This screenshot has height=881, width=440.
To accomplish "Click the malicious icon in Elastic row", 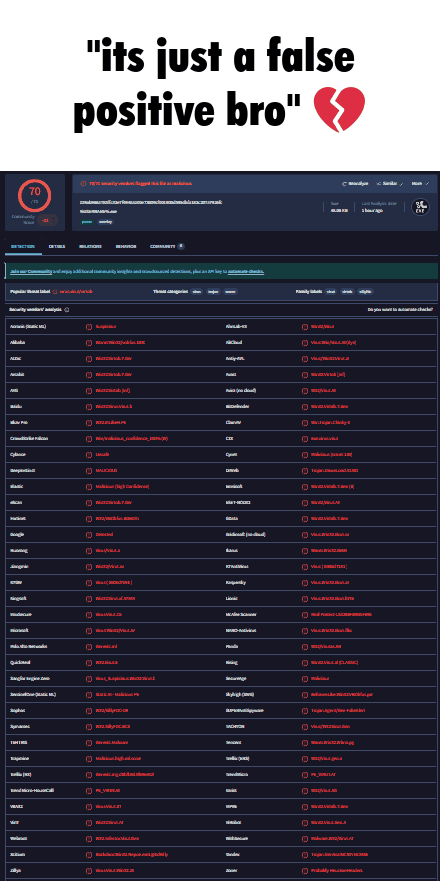I will pos(89,486).
